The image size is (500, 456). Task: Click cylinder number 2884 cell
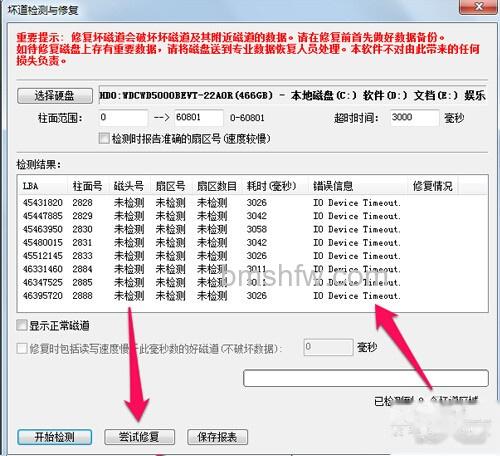pos(82,269)
